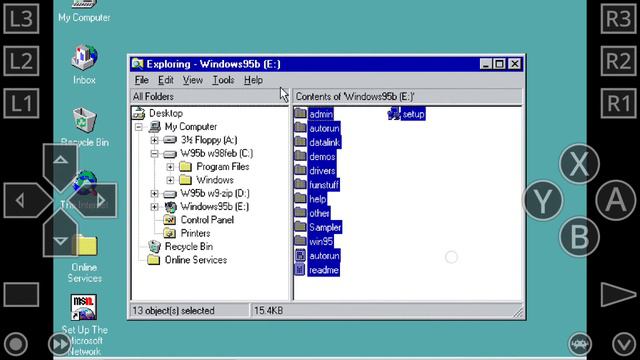Viewport: 640px width, 360px height.
Task: Tap the L3 overlay button
Action: pyautogui.click(x=21, y=18)
